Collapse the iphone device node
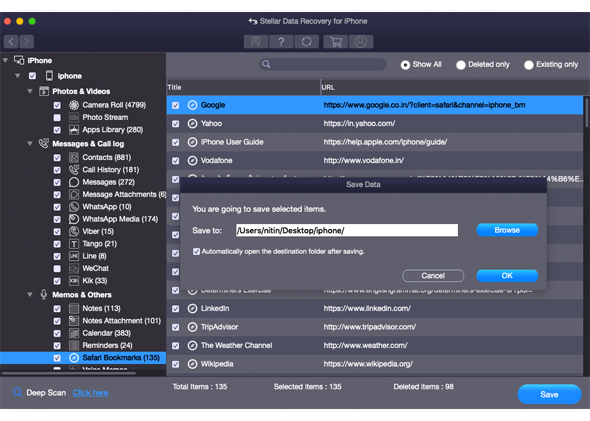This screenshot has width=590, height=421. 17,76
